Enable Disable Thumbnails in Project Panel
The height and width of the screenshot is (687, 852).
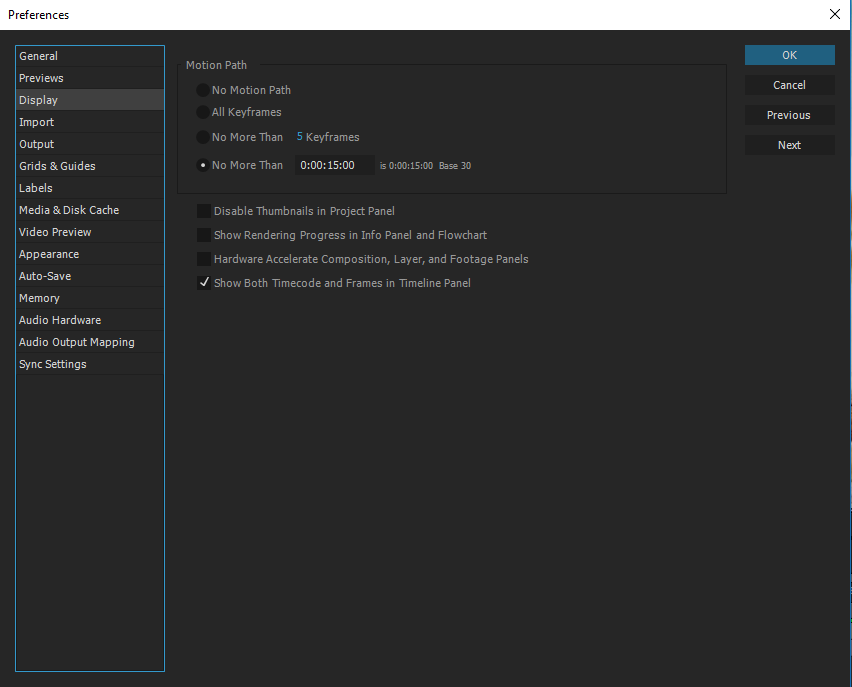(204, 211)
